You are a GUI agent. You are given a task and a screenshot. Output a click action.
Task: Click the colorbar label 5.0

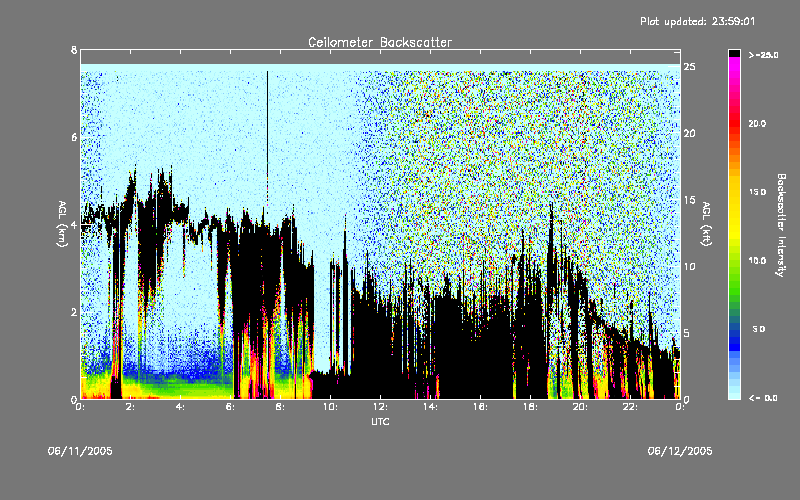pos(759,329)
